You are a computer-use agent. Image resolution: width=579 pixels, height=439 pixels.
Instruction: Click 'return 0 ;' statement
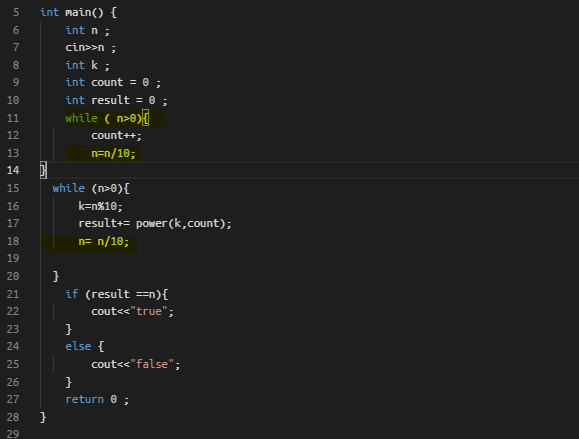pos(97,399)
